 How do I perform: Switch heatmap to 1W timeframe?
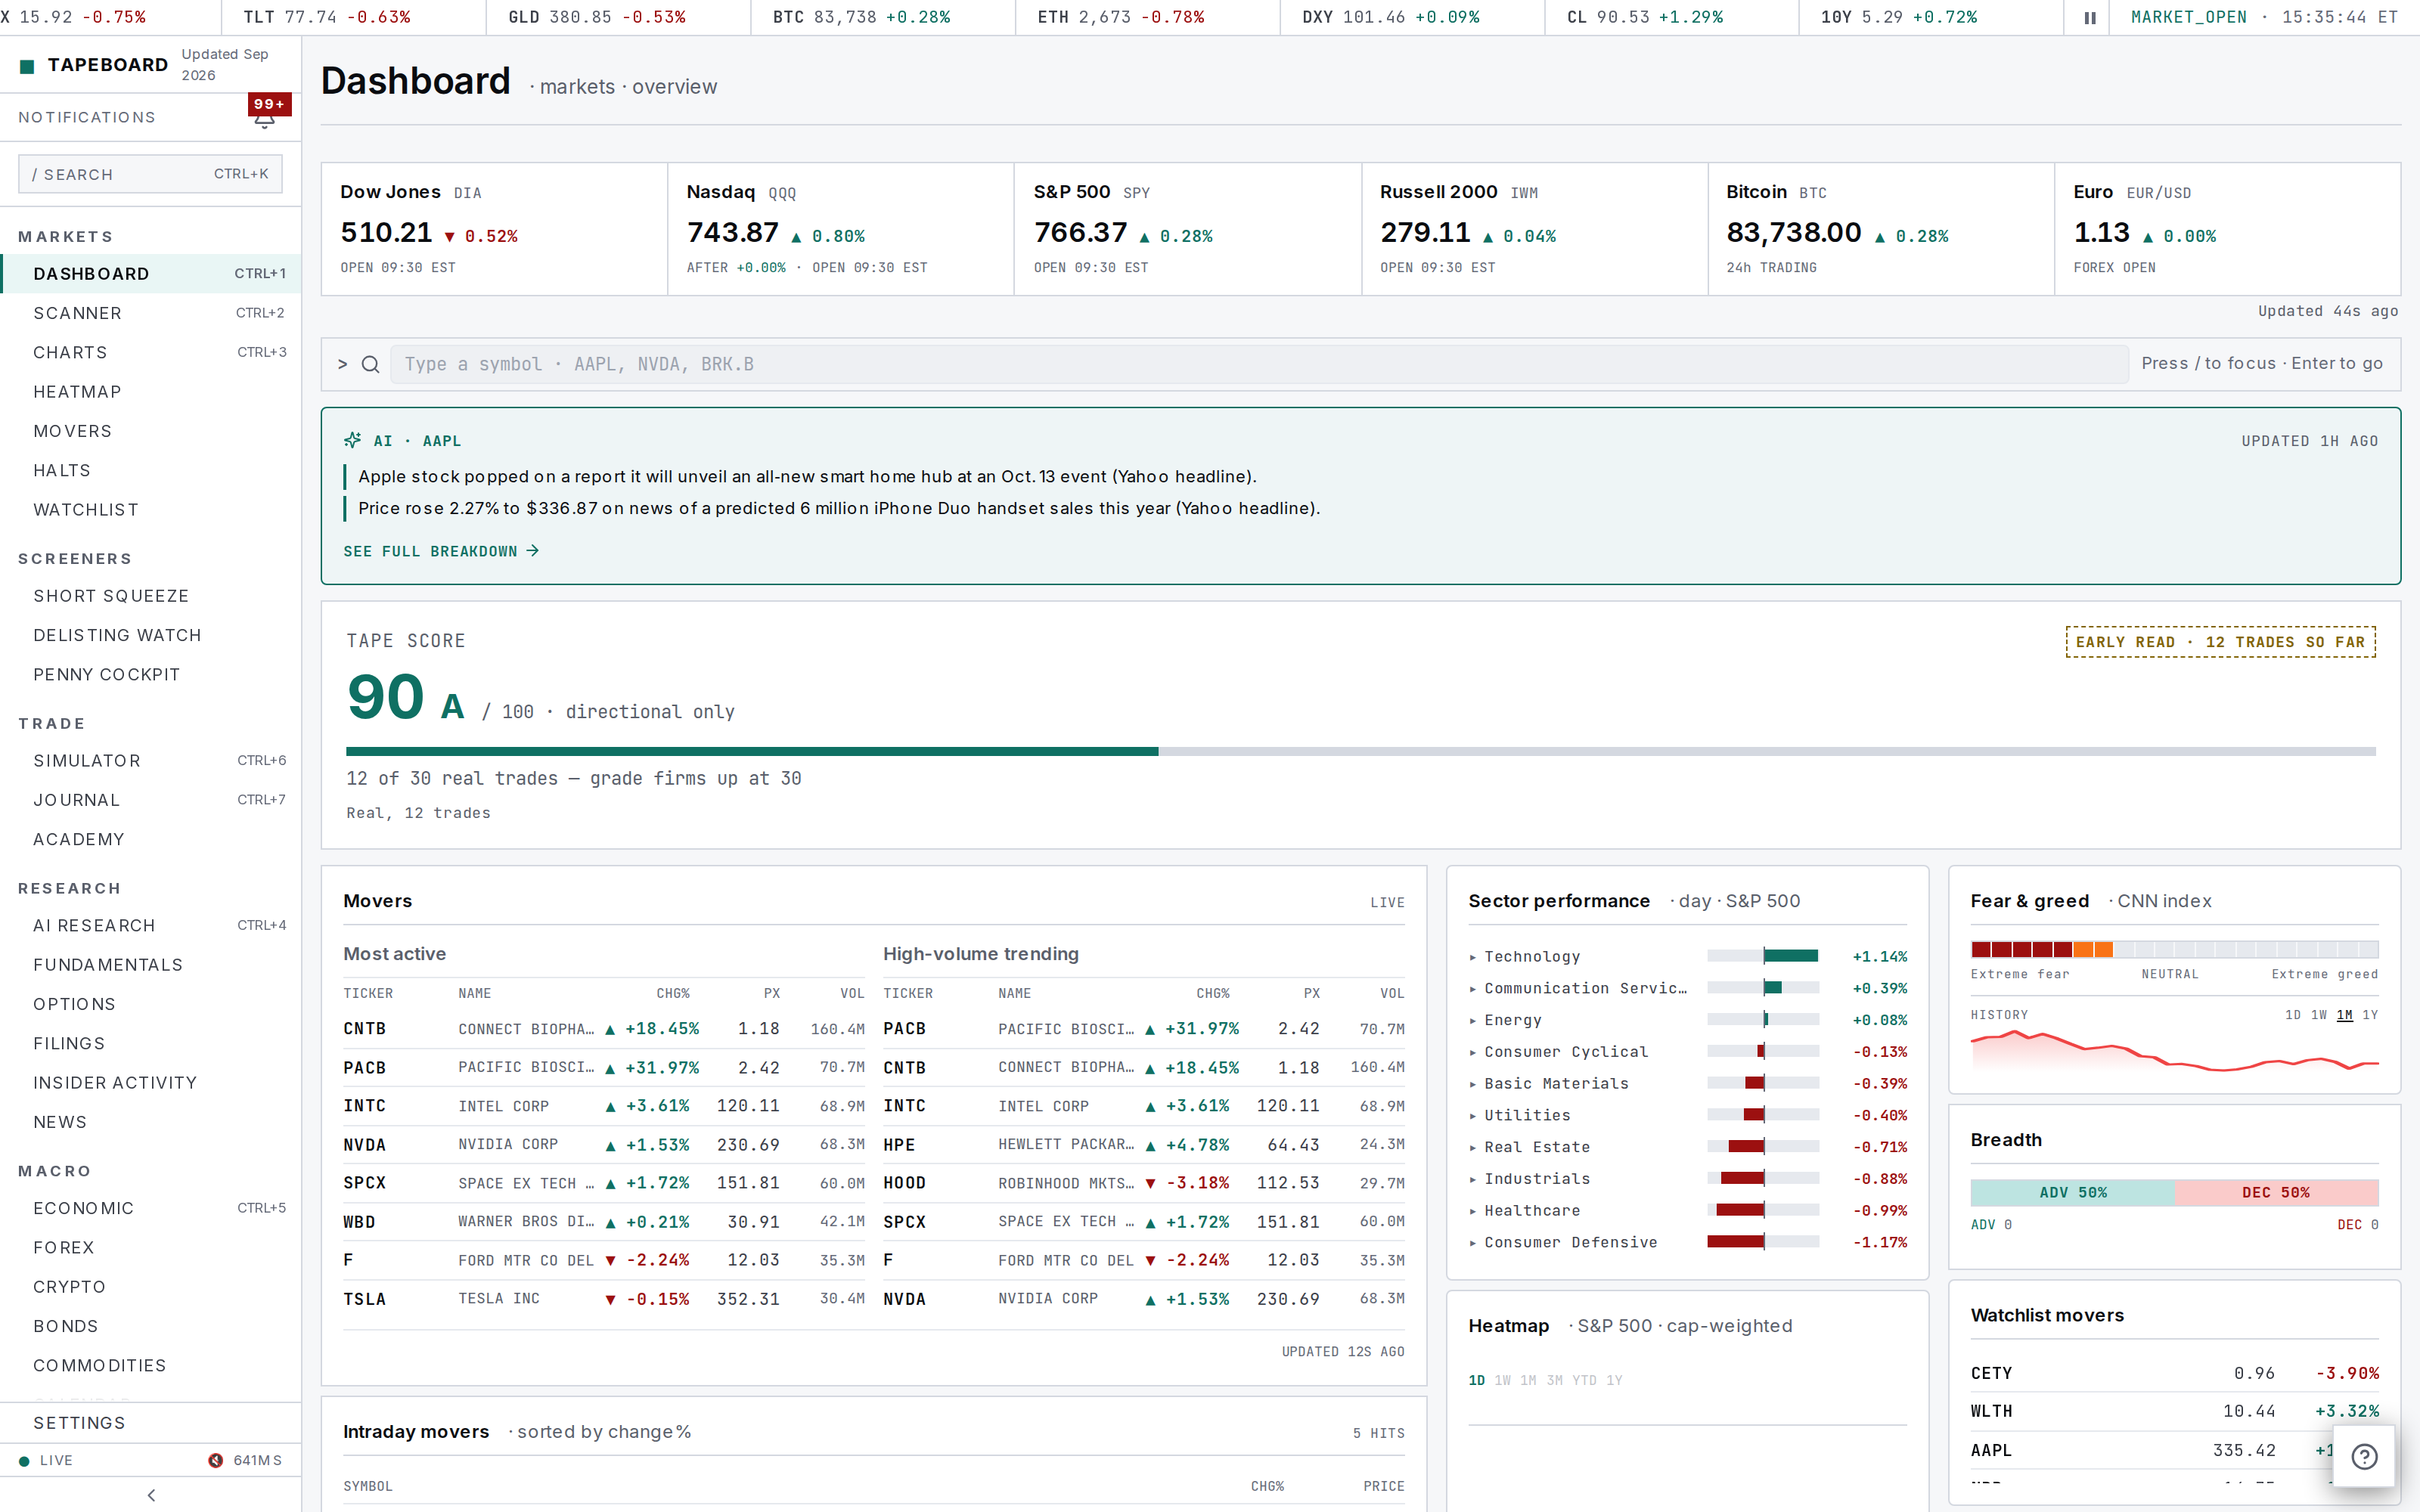pos(1502,1380)
